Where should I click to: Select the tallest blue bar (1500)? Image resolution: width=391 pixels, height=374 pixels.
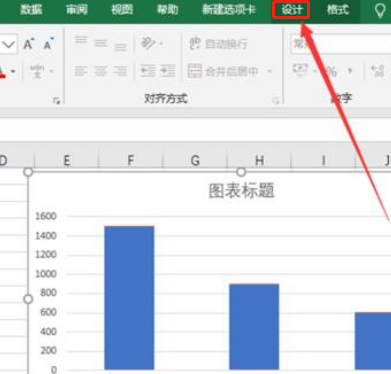[129, 298]
